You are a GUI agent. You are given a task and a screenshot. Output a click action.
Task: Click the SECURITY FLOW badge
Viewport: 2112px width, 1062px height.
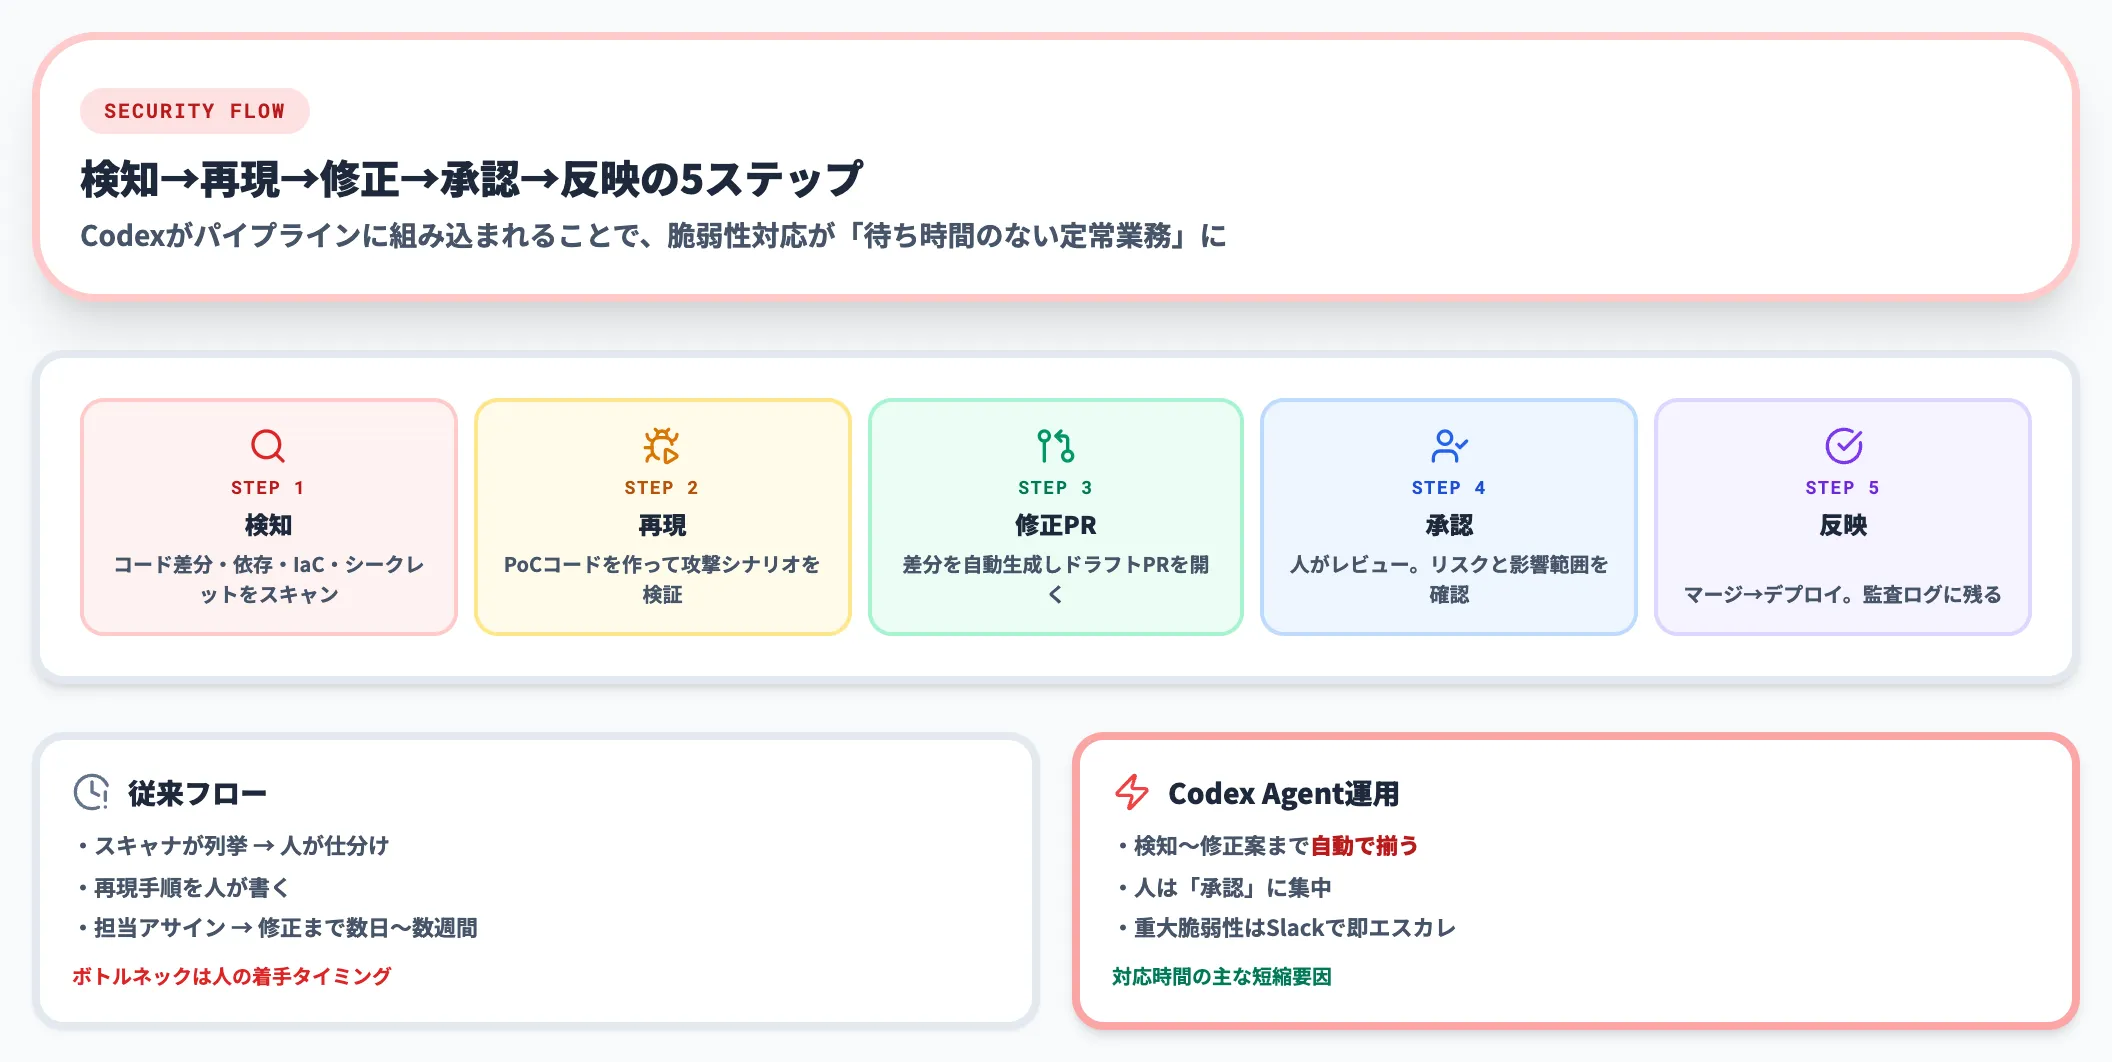194,111
